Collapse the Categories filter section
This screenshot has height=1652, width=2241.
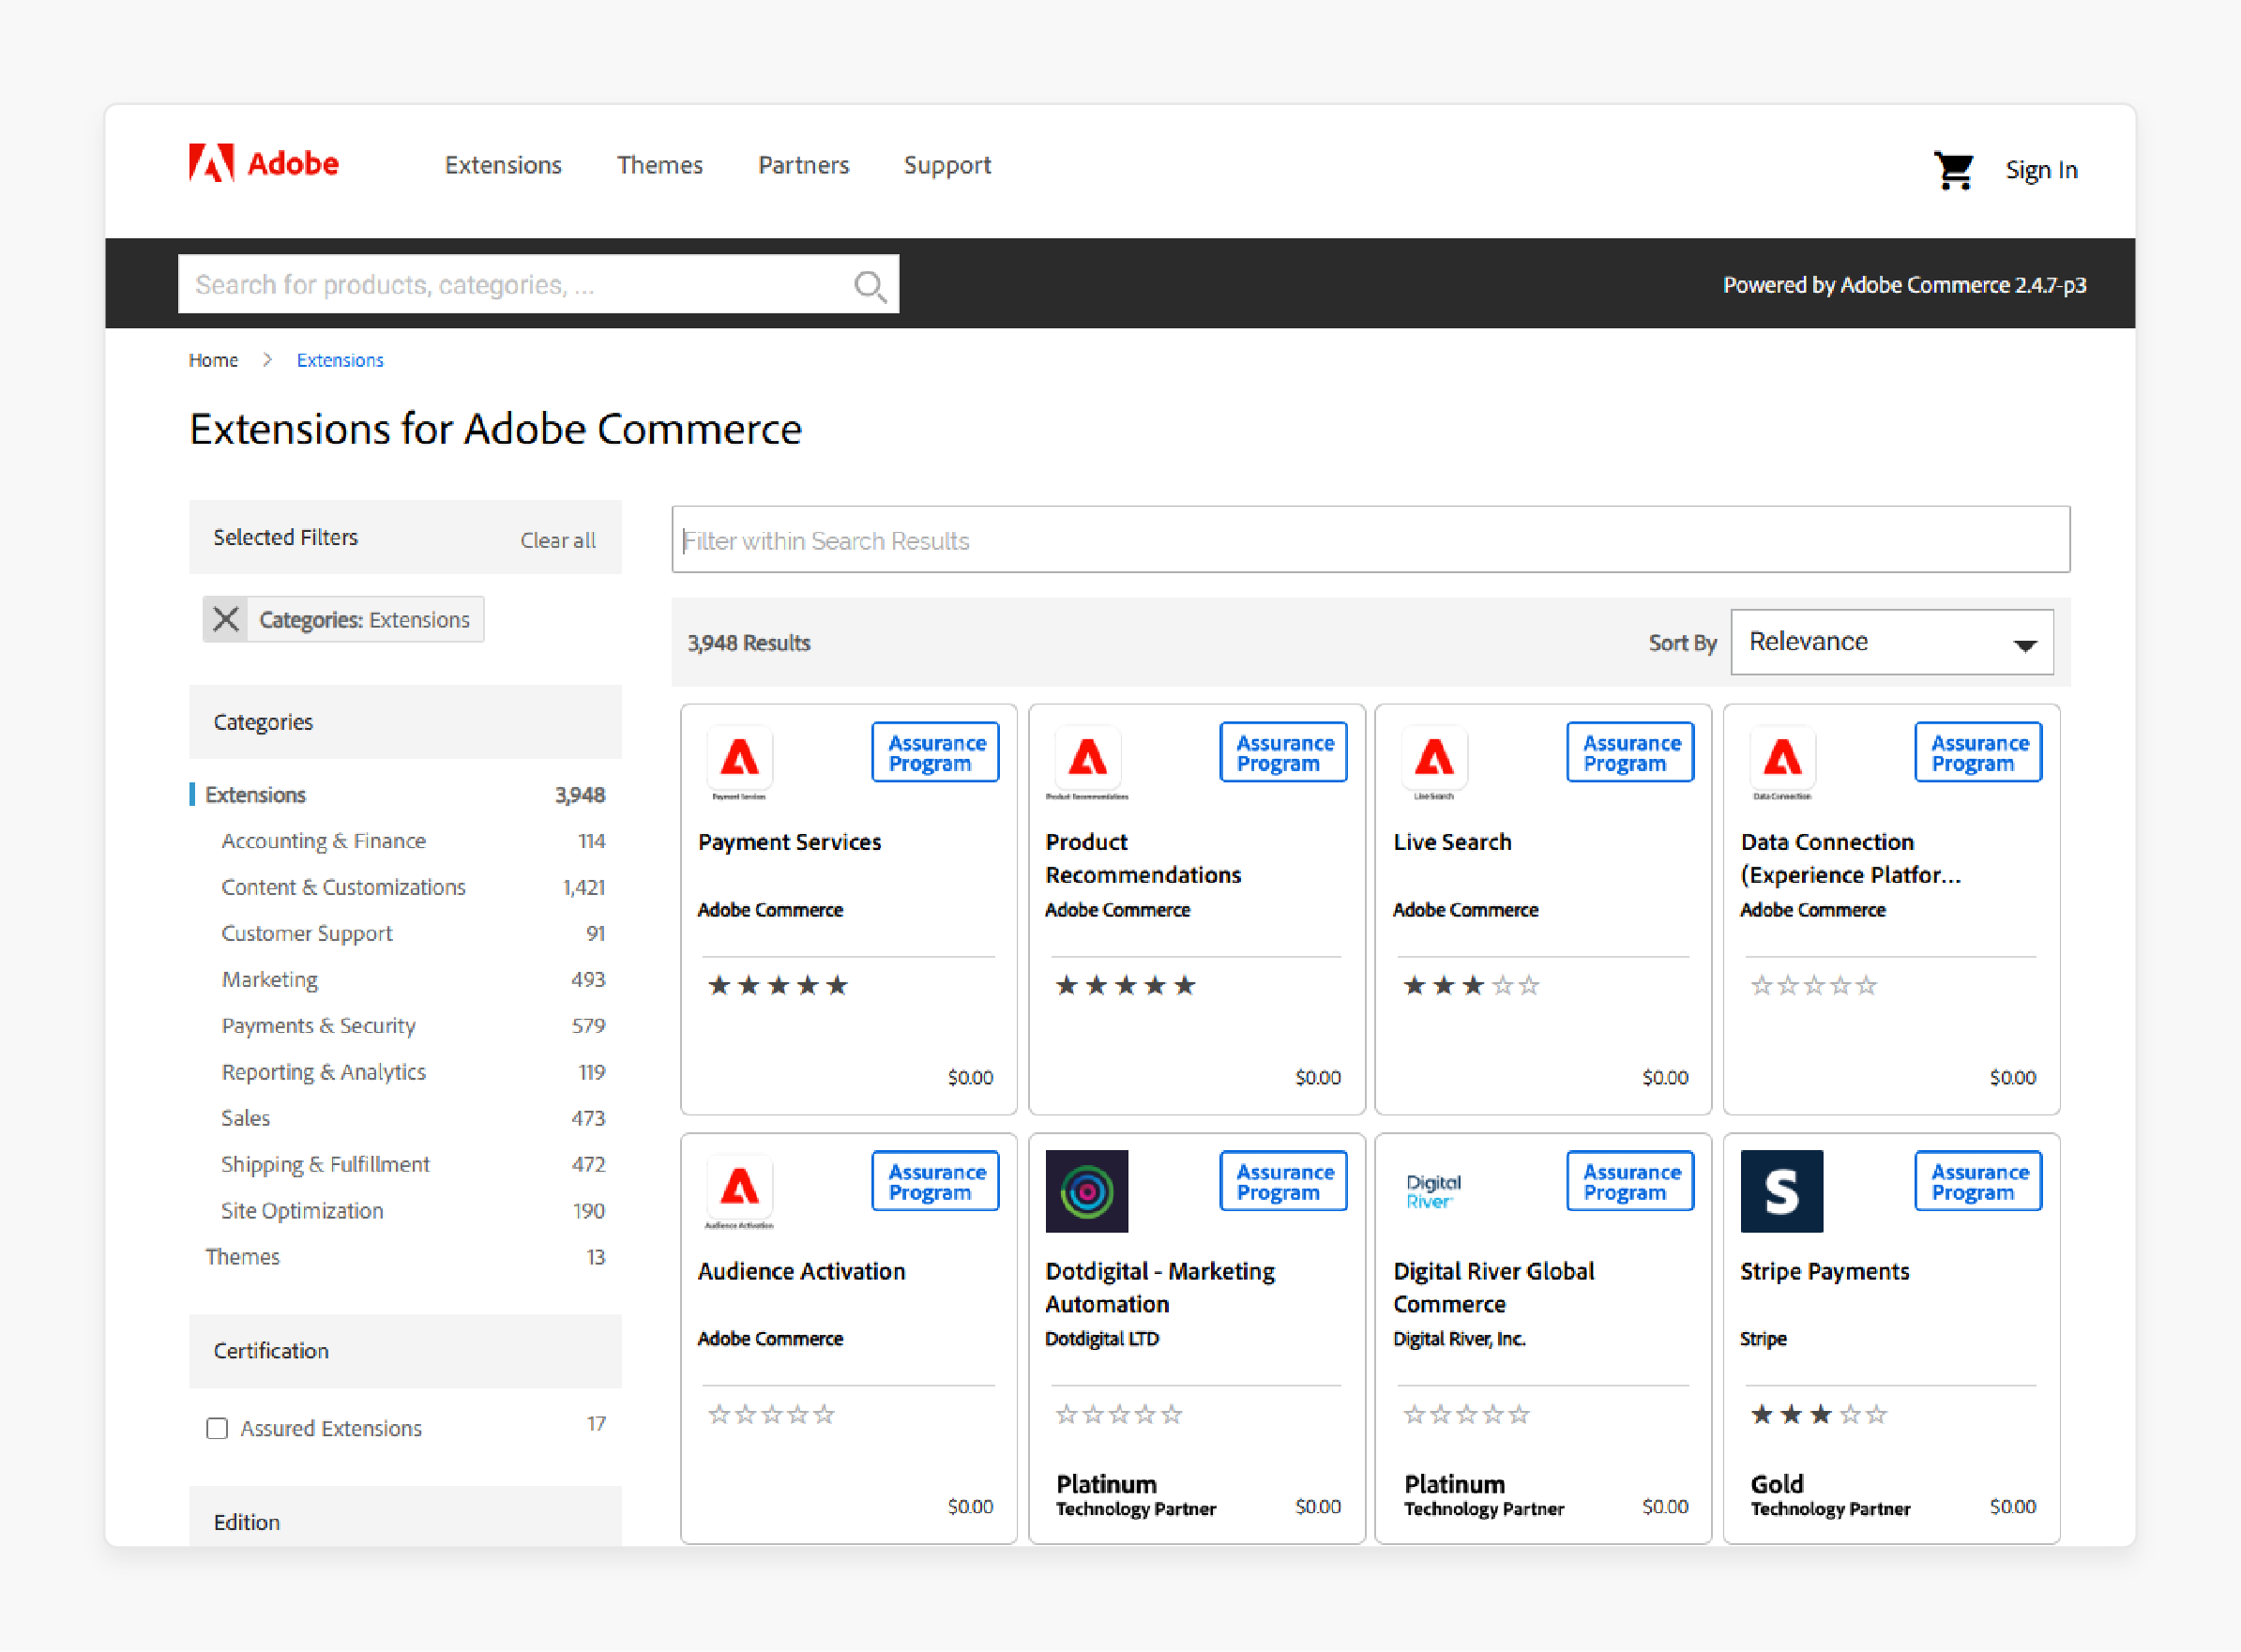click(405, 722)
